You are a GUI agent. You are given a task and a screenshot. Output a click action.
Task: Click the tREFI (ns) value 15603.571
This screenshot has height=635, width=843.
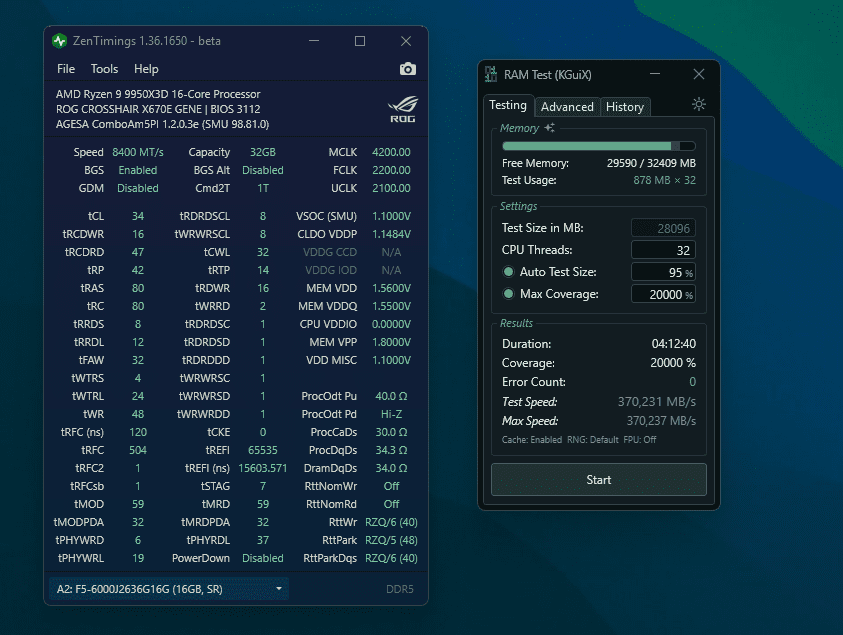point(262,468)
